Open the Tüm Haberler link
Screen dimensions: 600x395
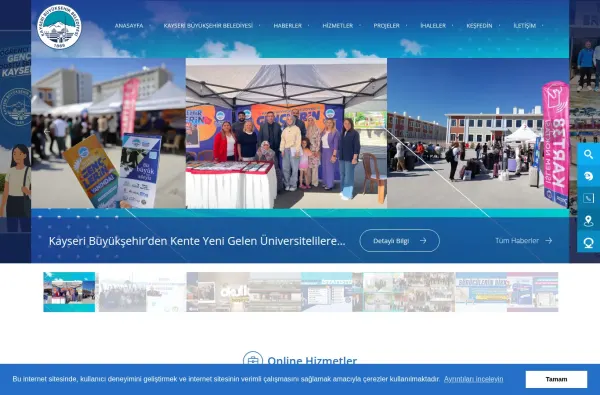click(523, 240)
